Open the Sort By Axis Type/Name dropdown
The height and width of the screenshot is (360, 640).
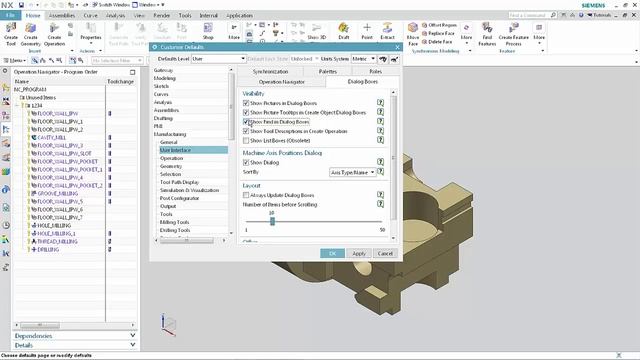(352, 172)
